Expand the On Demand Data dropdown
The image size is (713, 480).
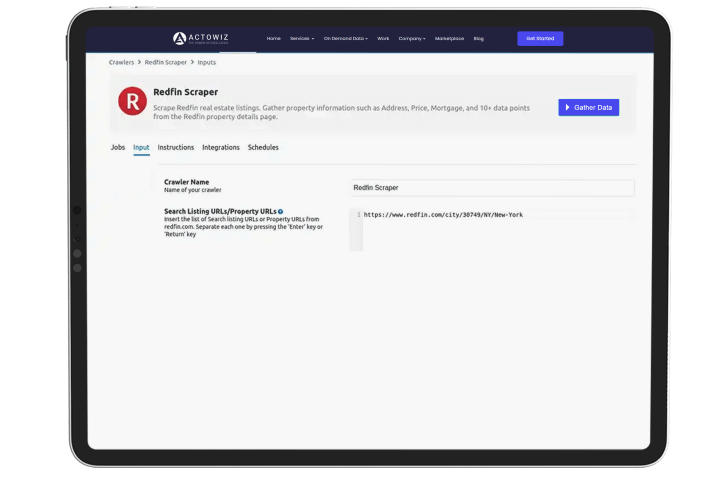click(x=346, y=39)
